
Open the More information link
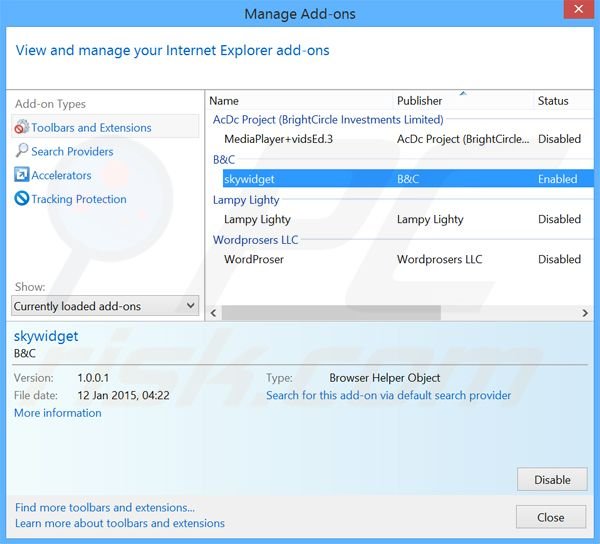(58, 413)
